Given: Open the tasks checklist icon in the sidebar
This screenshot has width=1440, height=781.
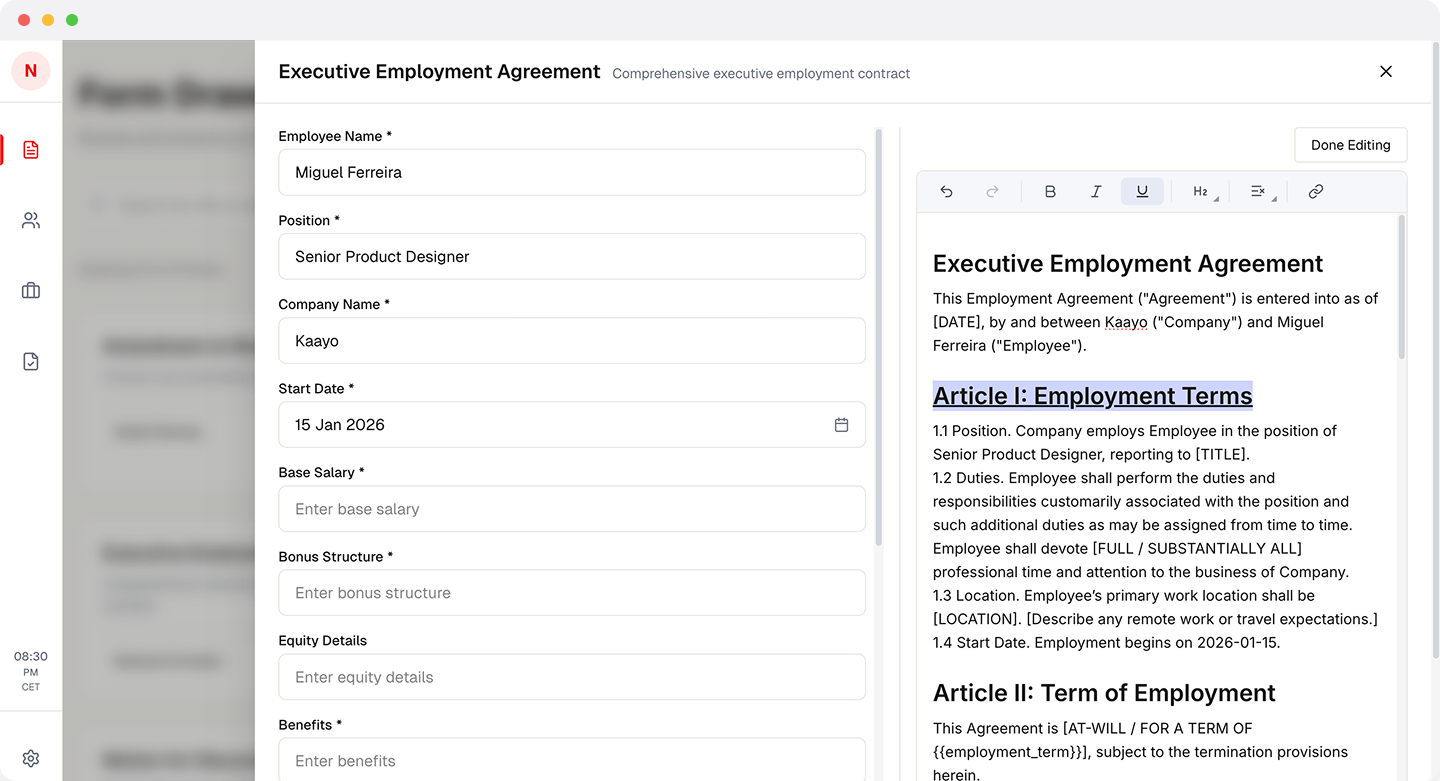Looking at the screenshot, I should [x=30, y=360].
